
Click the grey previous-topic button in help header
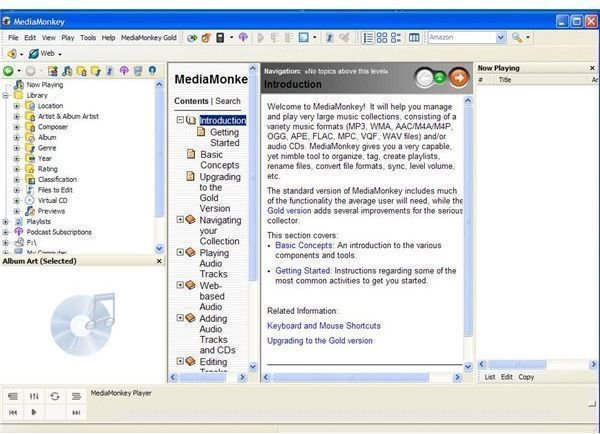click(x=424, y=78)
